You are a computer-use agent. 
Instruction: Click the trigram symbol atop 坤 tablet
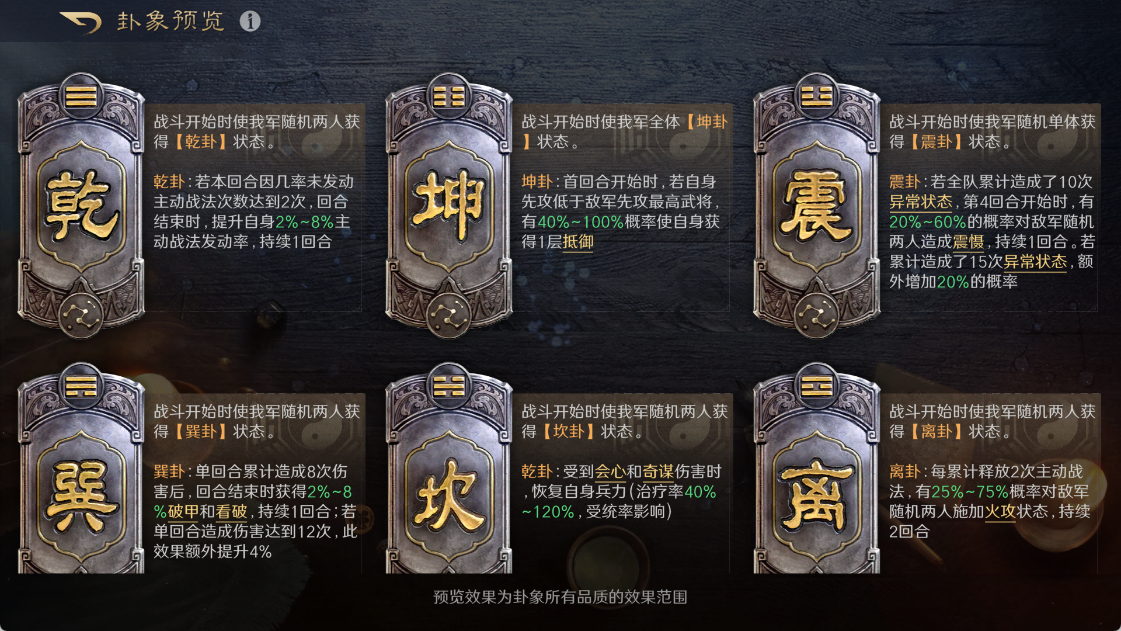point(449,96)
